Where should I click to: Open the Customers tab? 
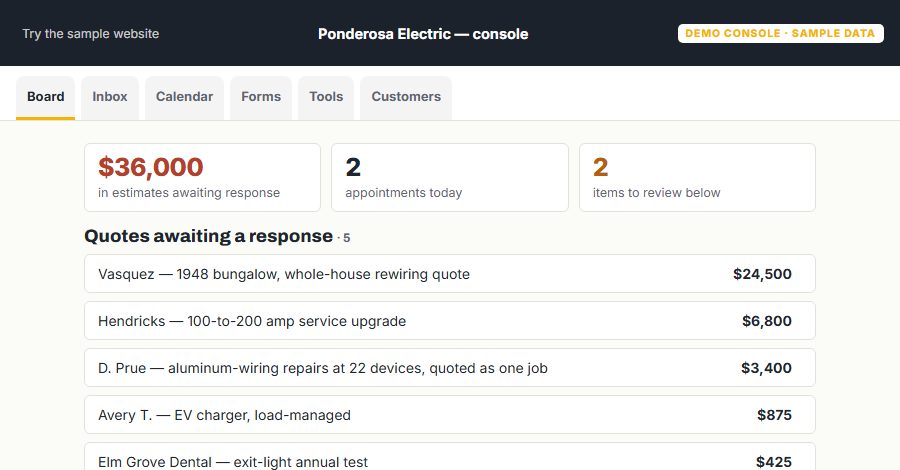coord(406,97)
